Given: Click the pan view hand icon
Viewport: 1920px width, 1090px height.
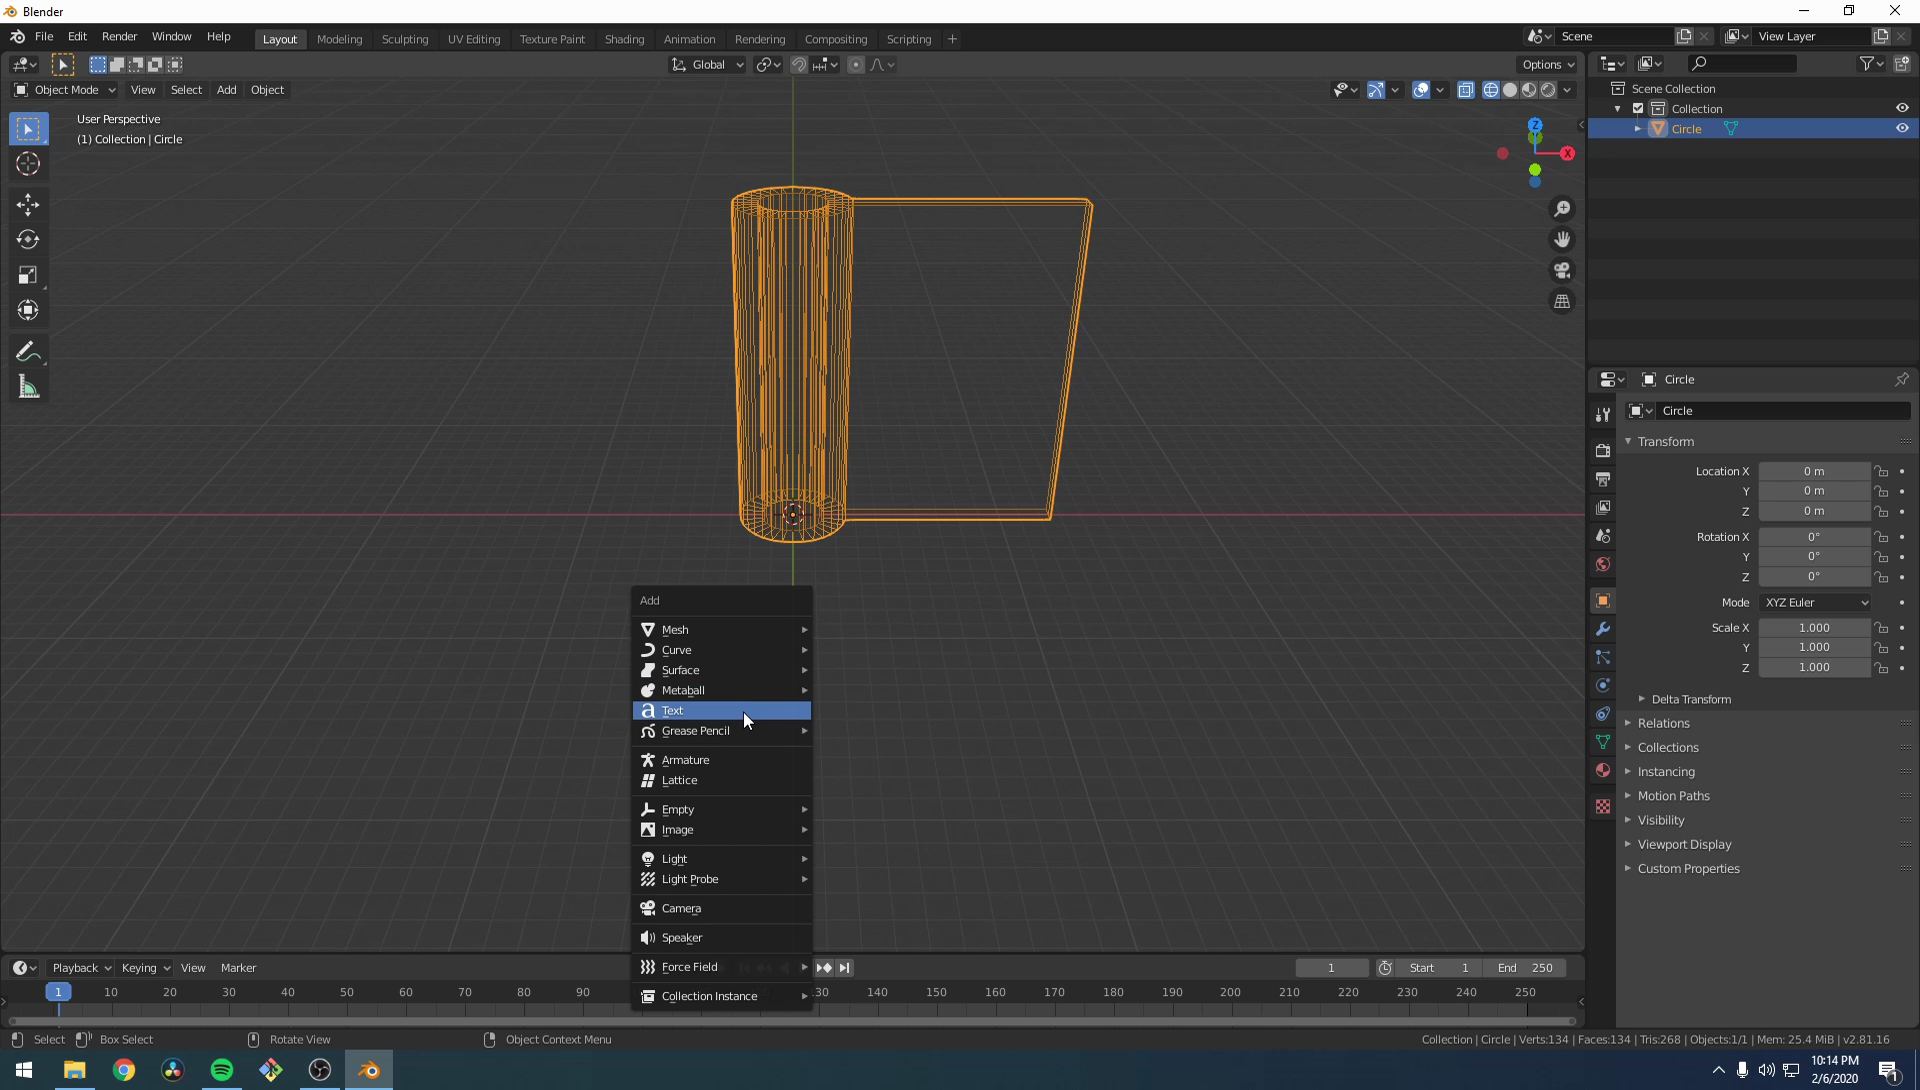Looking at the screenshot, I should pos(1562,240).
